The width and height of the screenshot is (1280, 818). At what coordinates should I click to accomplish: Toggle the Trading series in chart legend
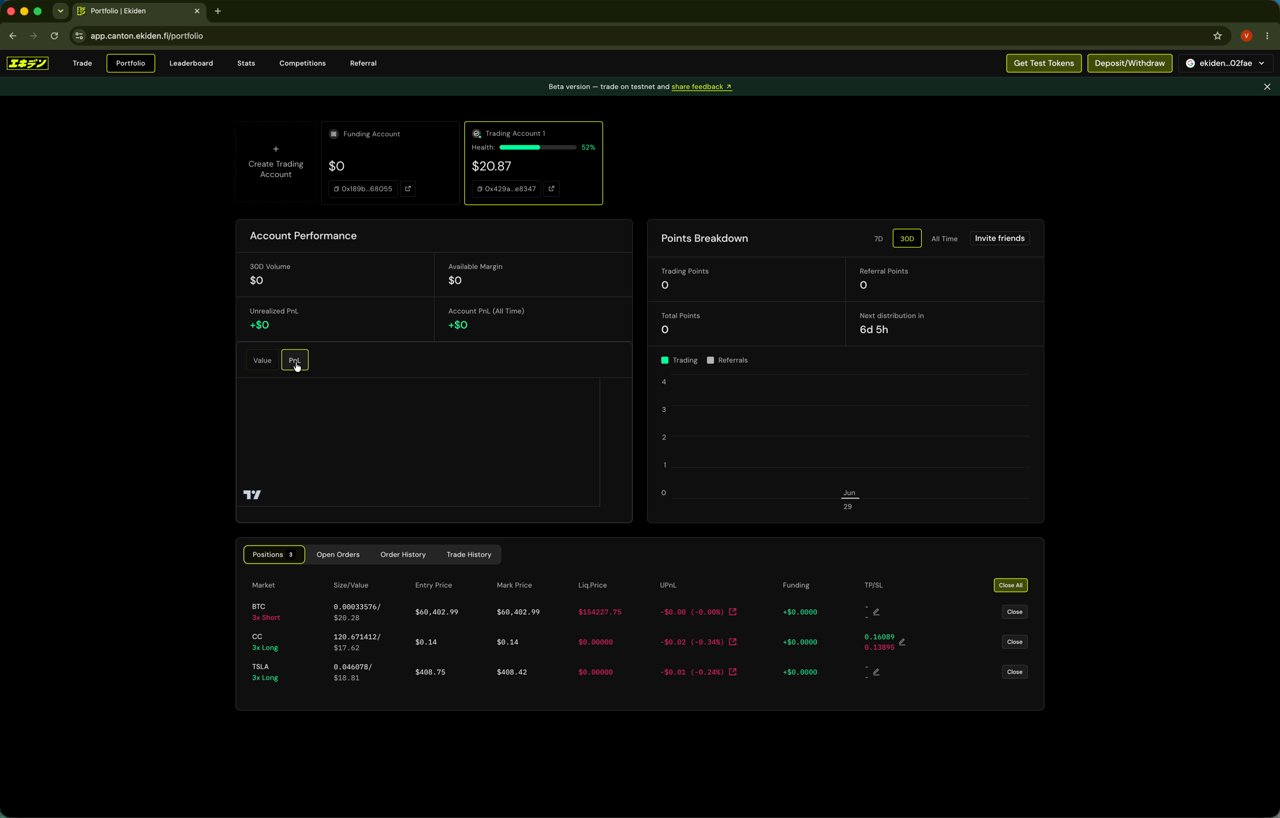[680, 360]
